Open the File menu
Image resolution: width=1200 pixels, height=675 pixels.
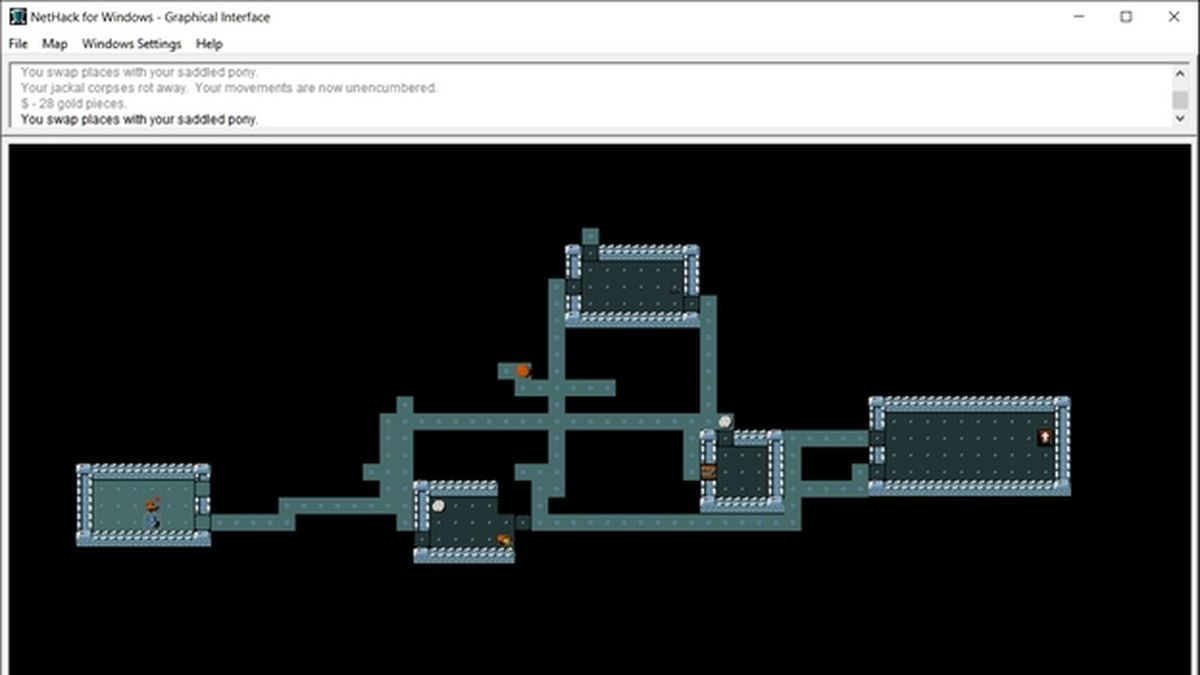(16, 44)
